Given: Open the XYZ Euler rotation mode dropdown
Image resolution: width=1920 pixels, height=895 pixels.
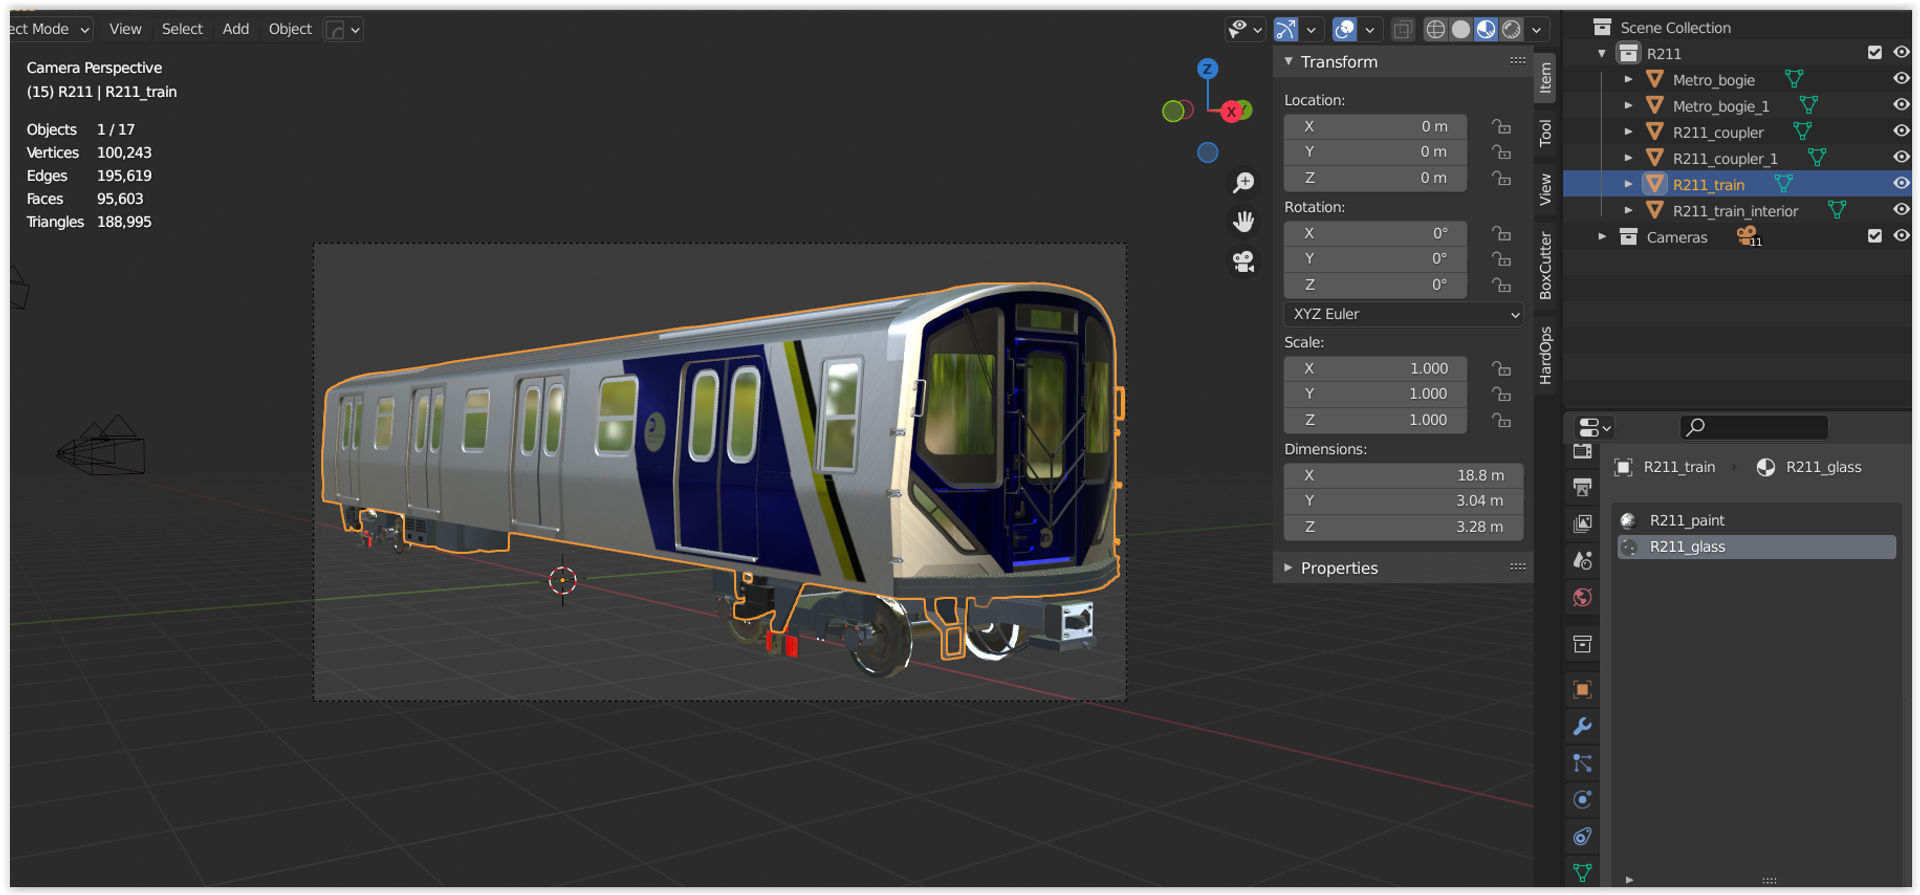Looking at the screenshot, I should [x=1403, y=314].
